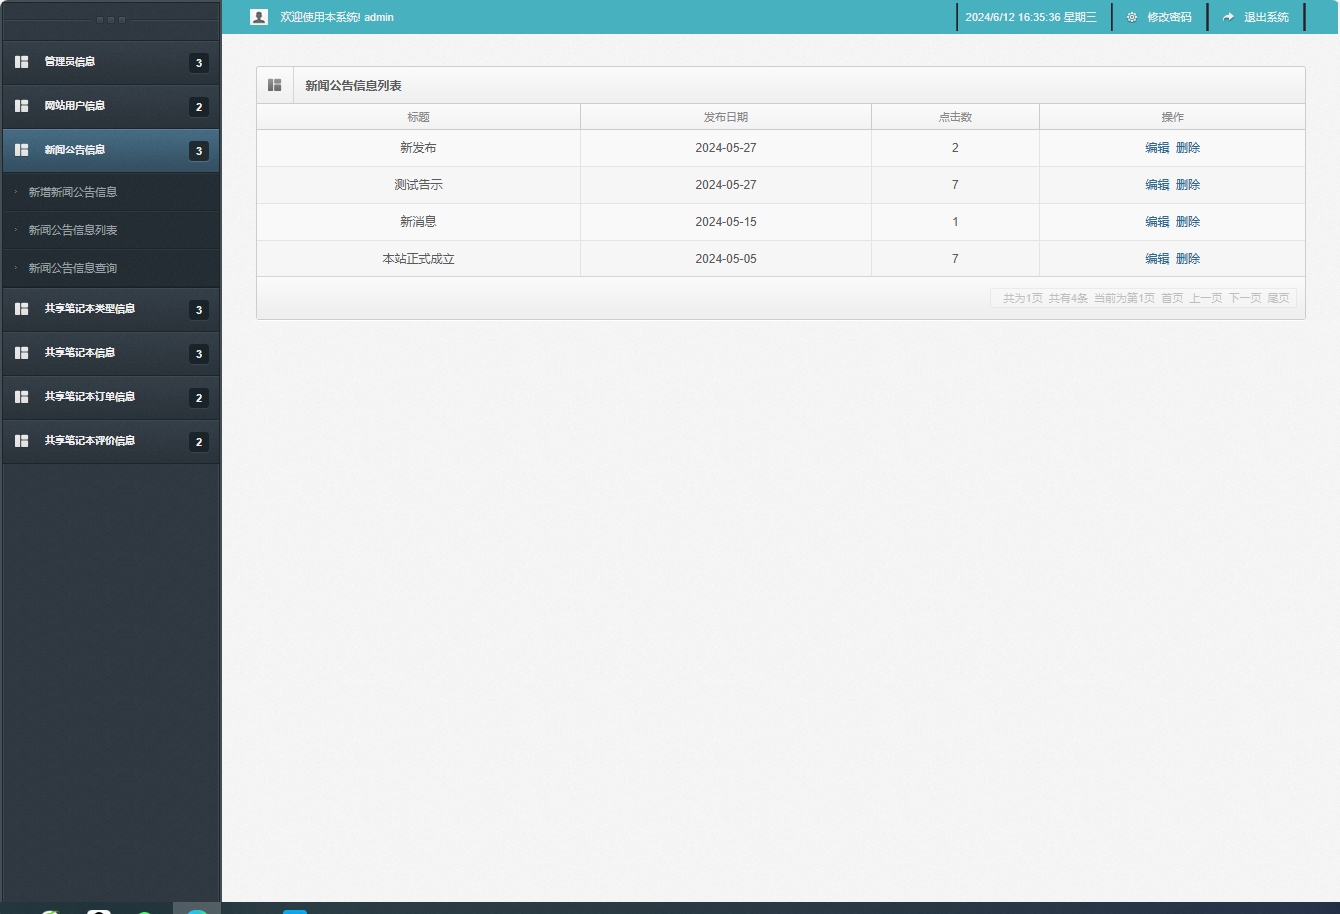The image size is (1340, 914).
Task: Click the click count 7 for 测试告示
Action: (955, 185)
